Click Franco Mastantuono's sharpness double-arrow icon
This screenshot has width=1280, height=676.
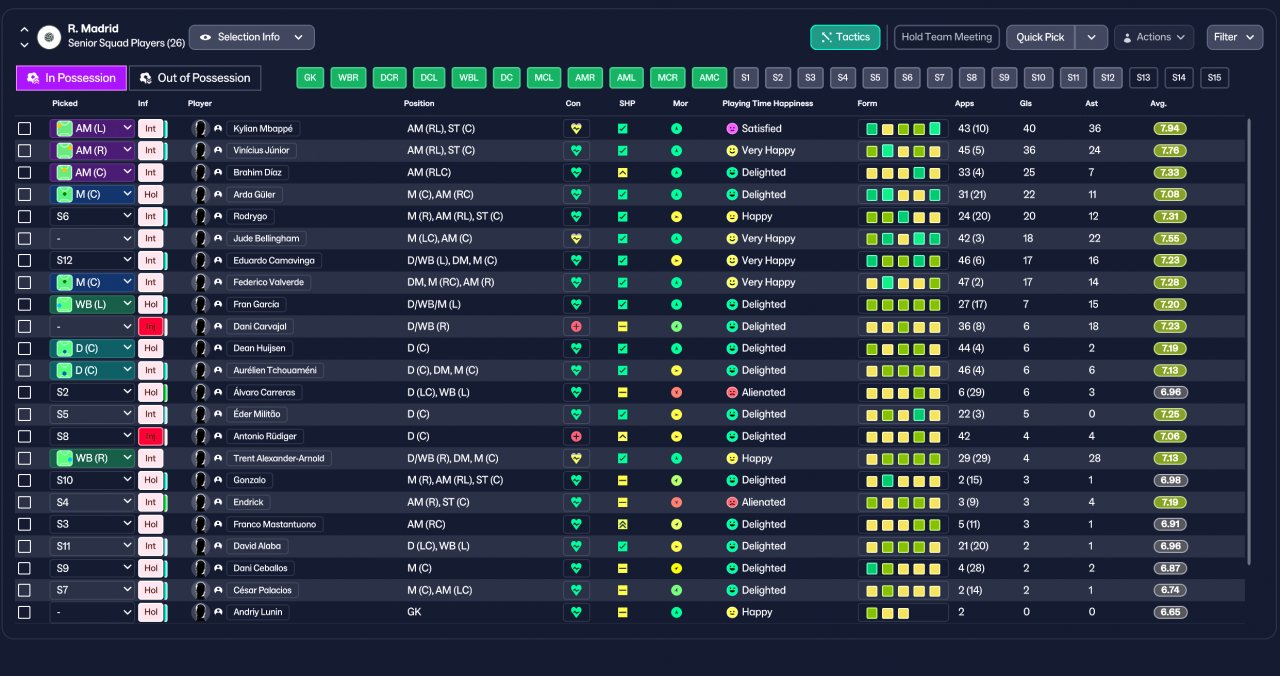[x=622, y=525]
